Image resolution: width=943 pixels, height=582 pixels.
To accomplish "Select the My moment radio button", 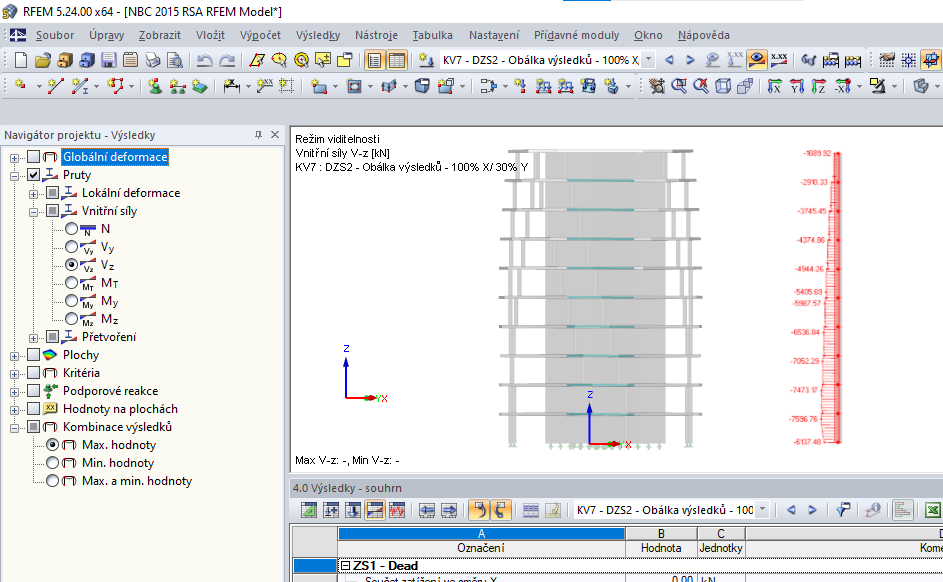I will pyautogui.click(x=72, y=301).
